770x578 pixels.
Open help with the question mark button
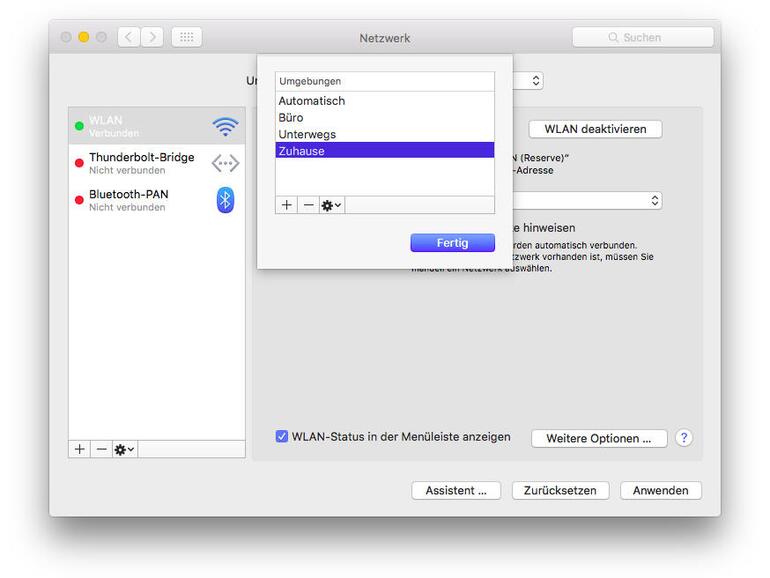click(x=684, y=438)
